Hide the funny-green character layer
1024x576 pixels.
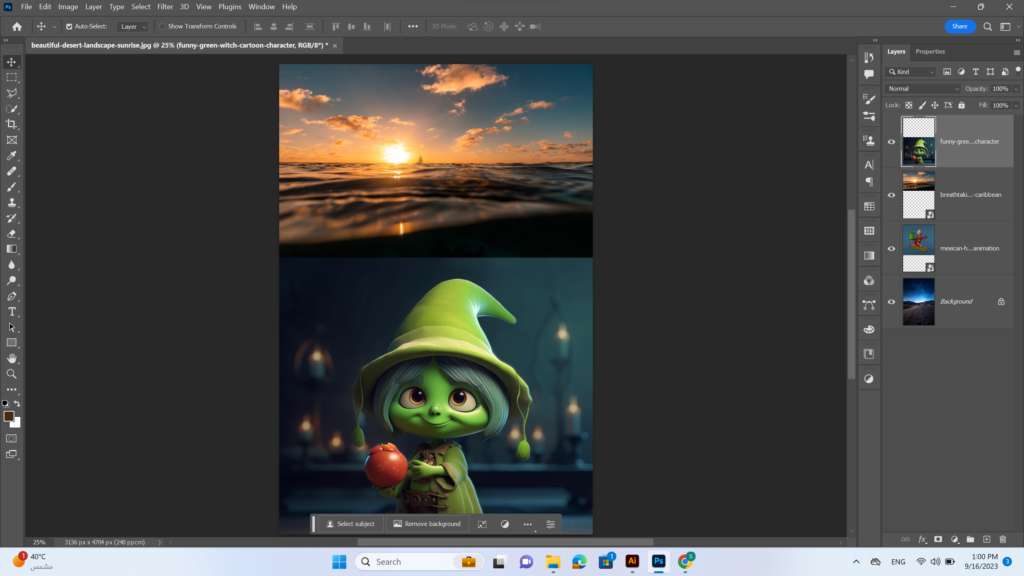(891, 142)
